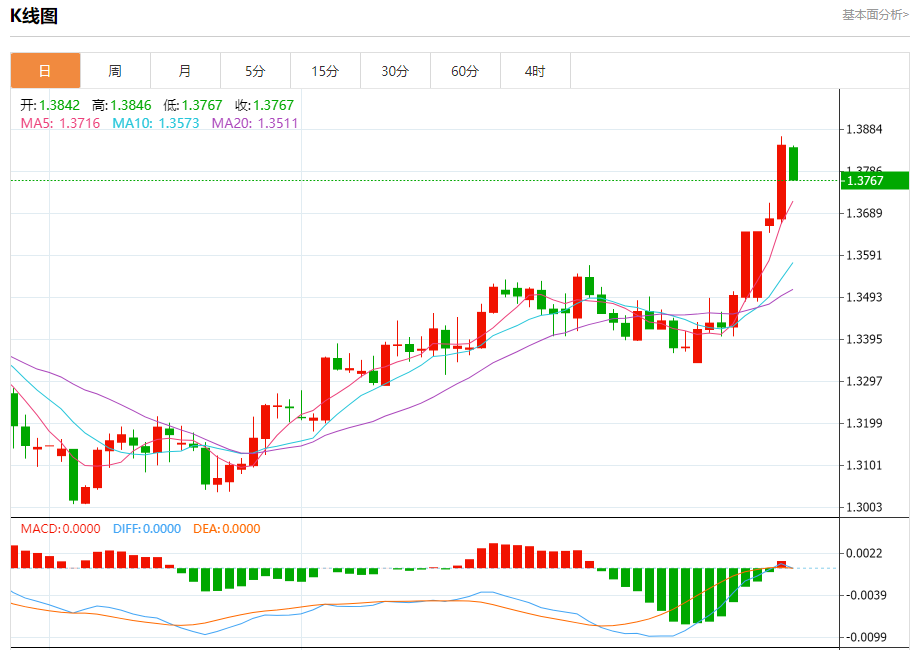Screen dimensions: 916x650
Task: Click the K线图 title heading
Action: pyautogui.click(x=34, y=15)
